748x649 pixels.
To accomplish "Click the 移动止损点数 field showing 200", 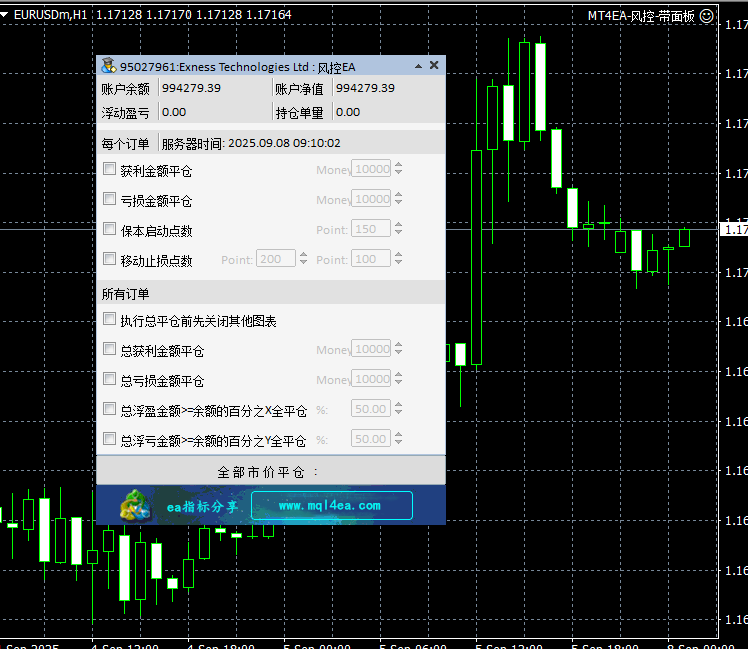I will (276, 259).
